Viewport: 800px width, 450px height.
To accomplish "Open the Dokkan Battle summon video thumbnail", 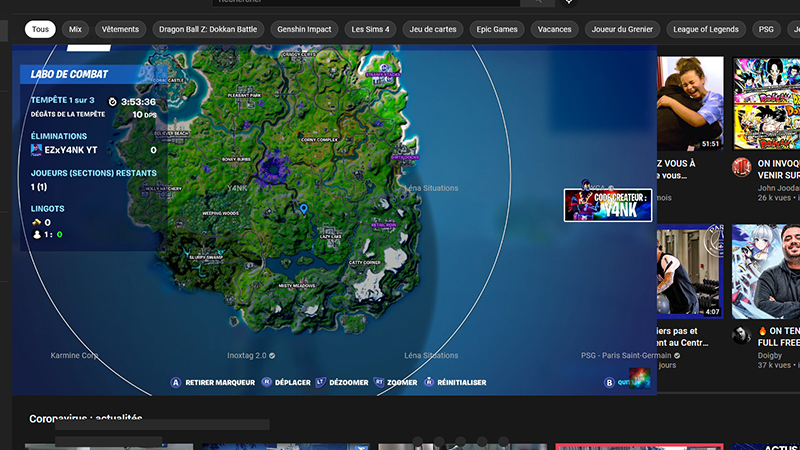I will point(766,103).
